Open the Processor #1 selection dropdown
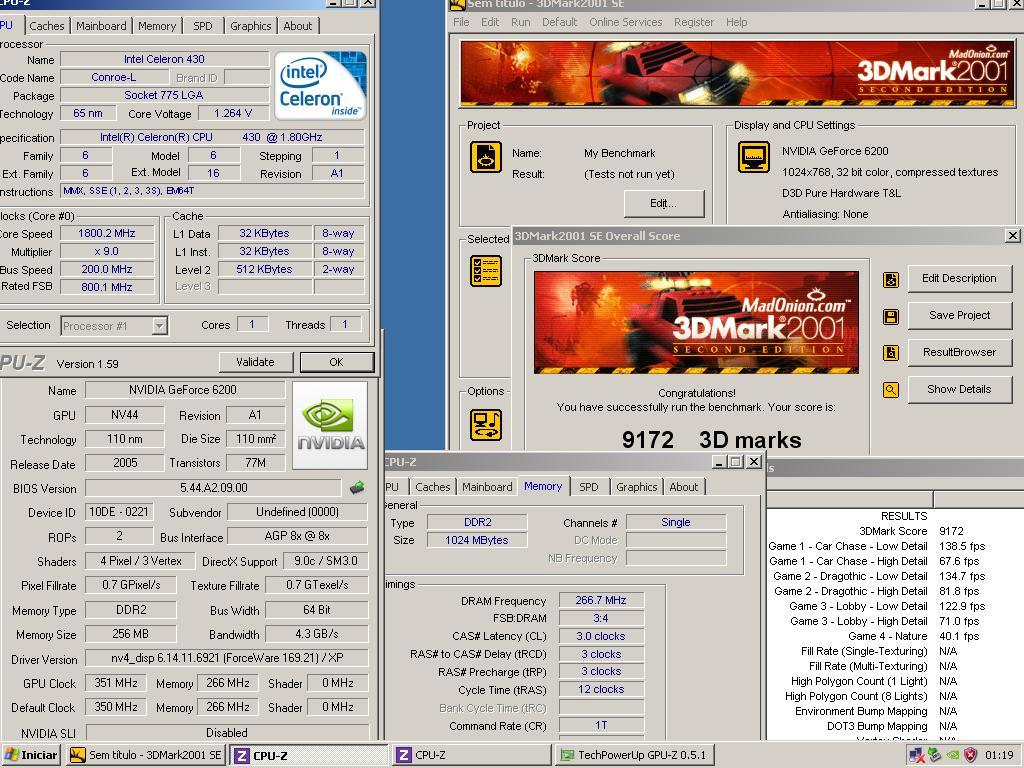Viewport: 1024px width, 768px height. click(159, 326)
